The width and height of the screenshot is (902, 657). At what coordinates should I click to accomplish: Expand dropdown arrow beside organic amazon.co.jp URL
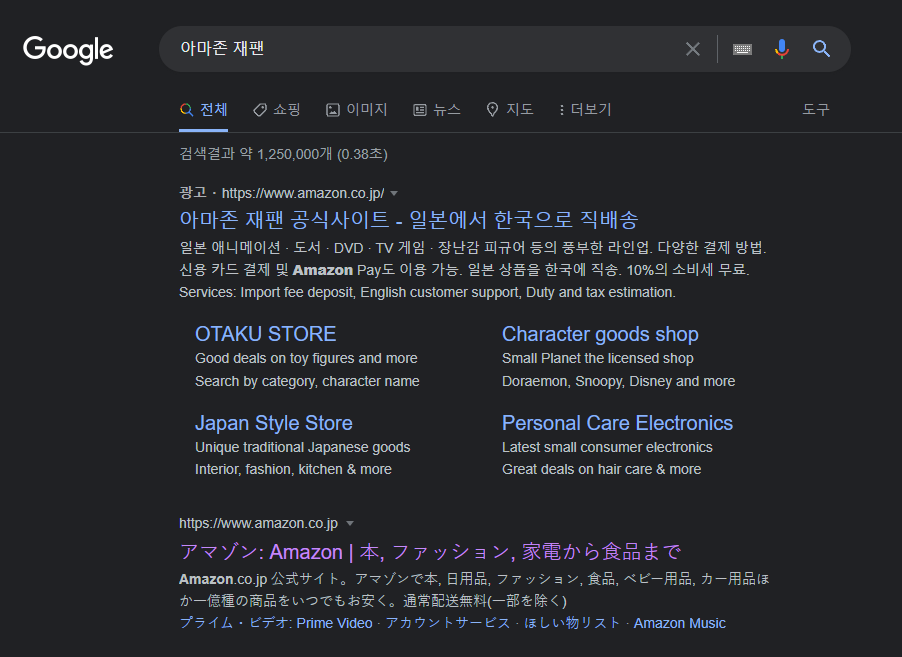click(350, 524)
